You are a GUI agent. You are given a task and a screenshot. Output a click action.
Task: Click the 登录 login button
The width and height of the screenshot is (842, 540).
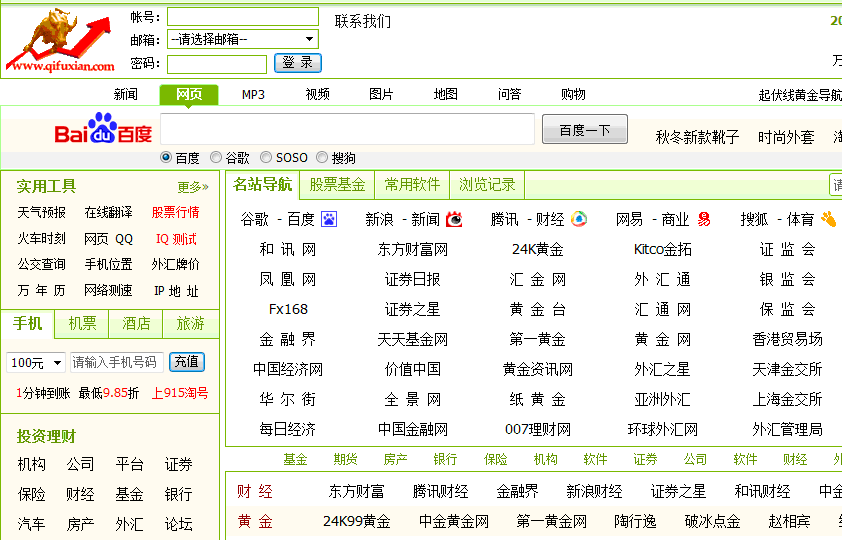297,63
